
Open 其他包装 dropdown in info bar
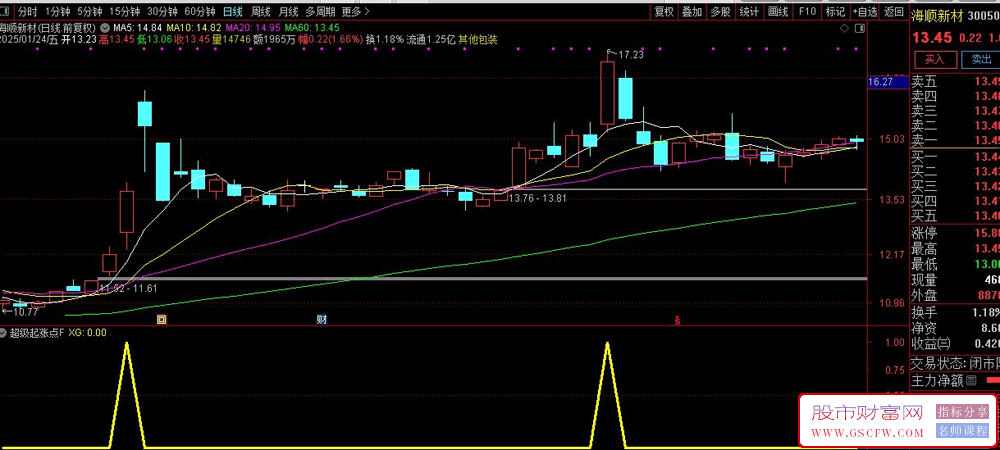(x=478, y=40)
